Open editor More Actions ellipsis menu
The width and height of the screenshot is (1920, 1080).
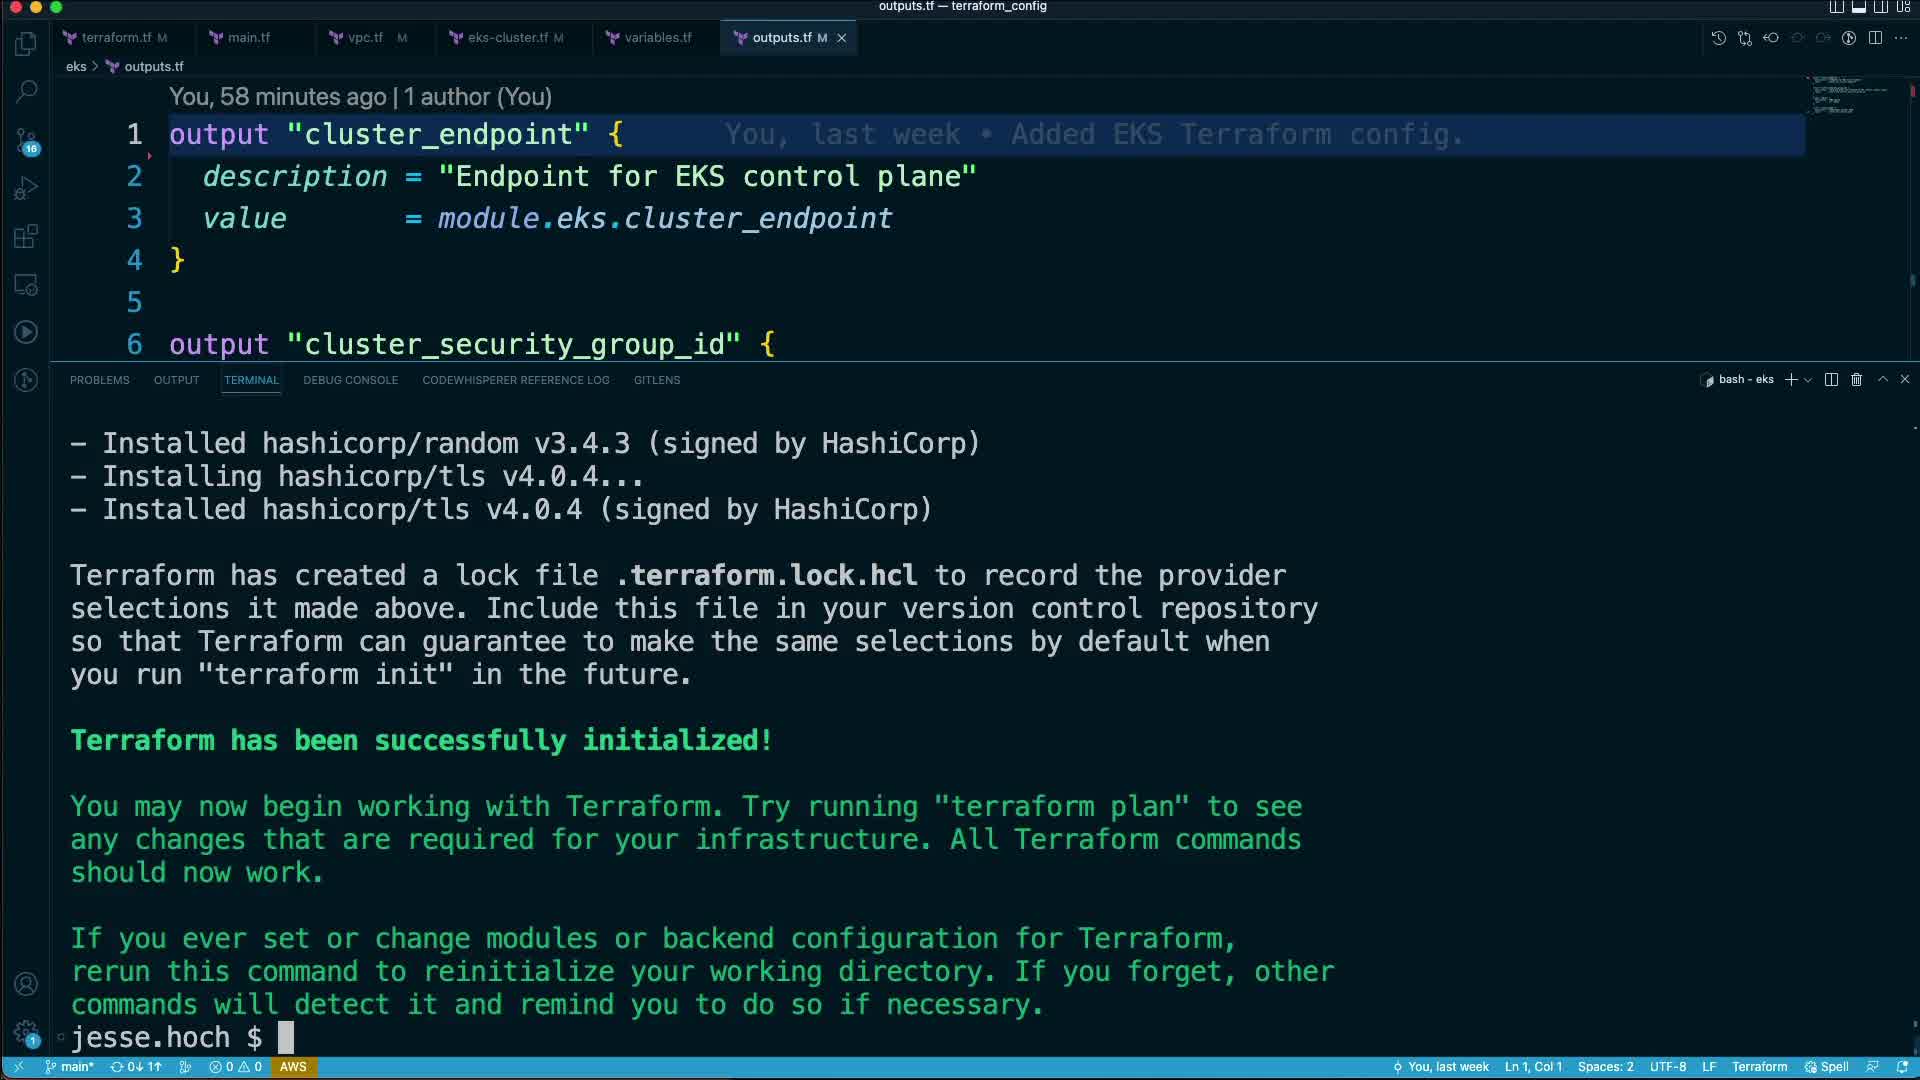point(1901,38)
